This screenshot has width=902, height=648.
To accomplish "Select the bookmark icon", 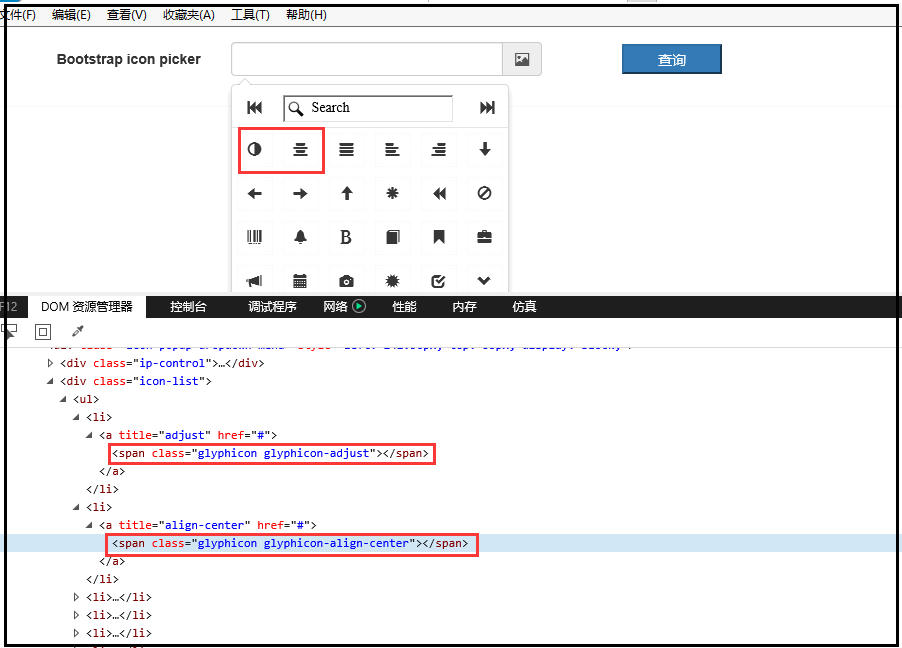I will [x=438, y=237].
